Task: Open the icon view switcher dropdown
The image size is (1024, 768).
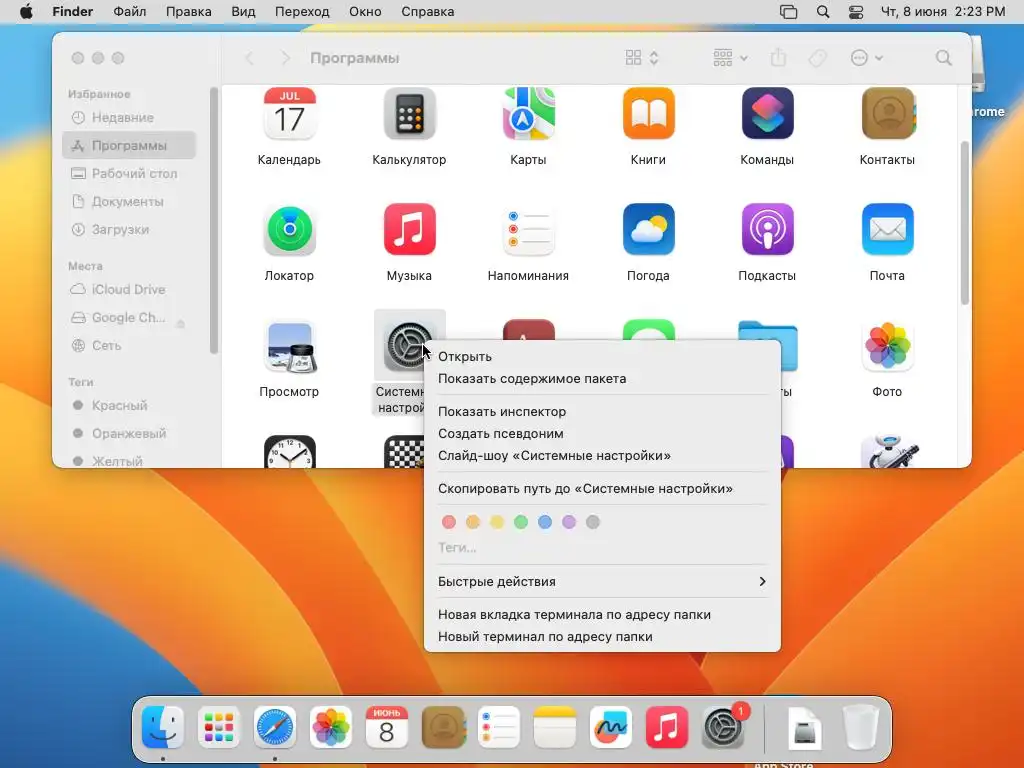Action: (643, 58)
